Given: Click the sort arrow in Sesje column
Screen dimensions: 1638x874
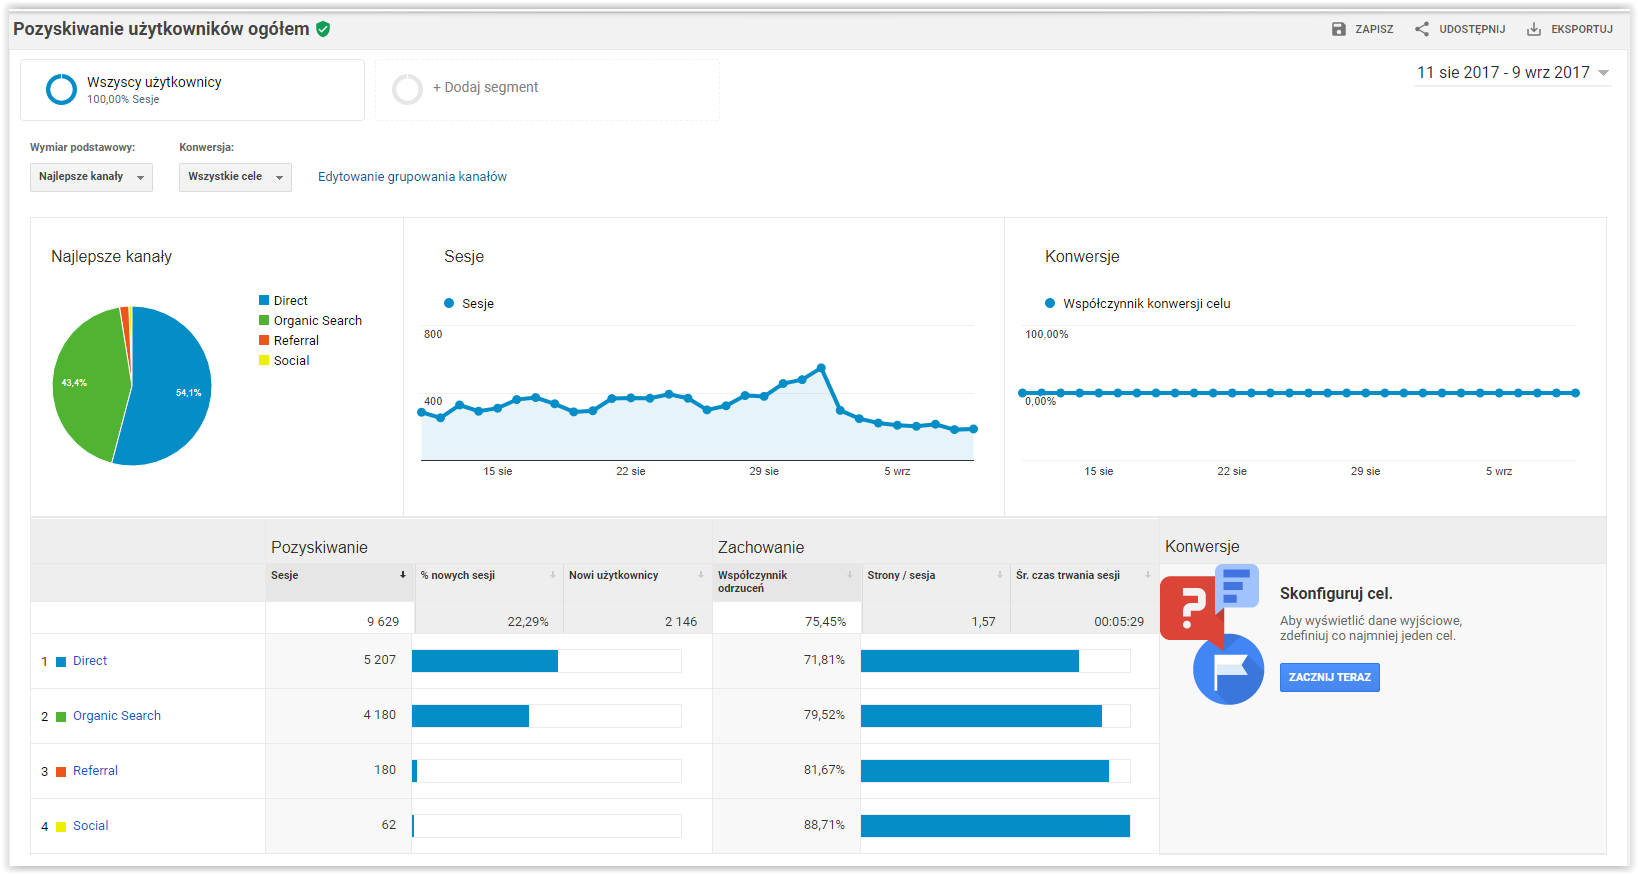Looking at the screenshot, I should 403,575.
